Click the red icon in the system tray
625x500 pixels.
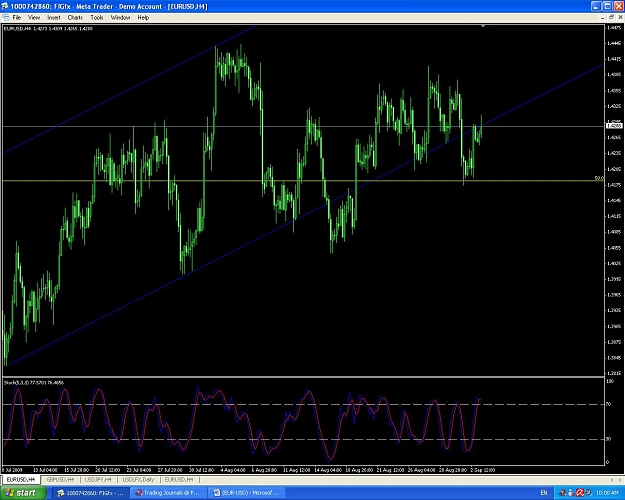click(x=580, y=493)
